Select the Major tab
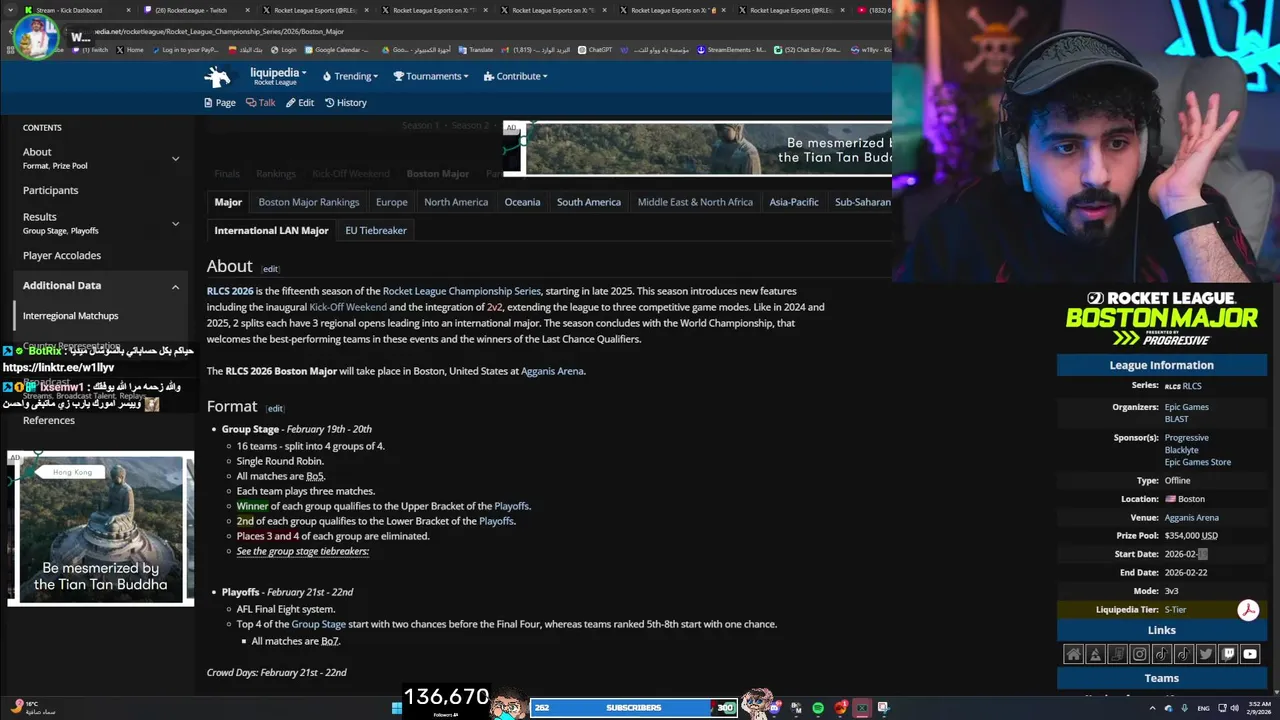Image resolution: width=1280 pixels, height=720 pixels. coord(228,202)
